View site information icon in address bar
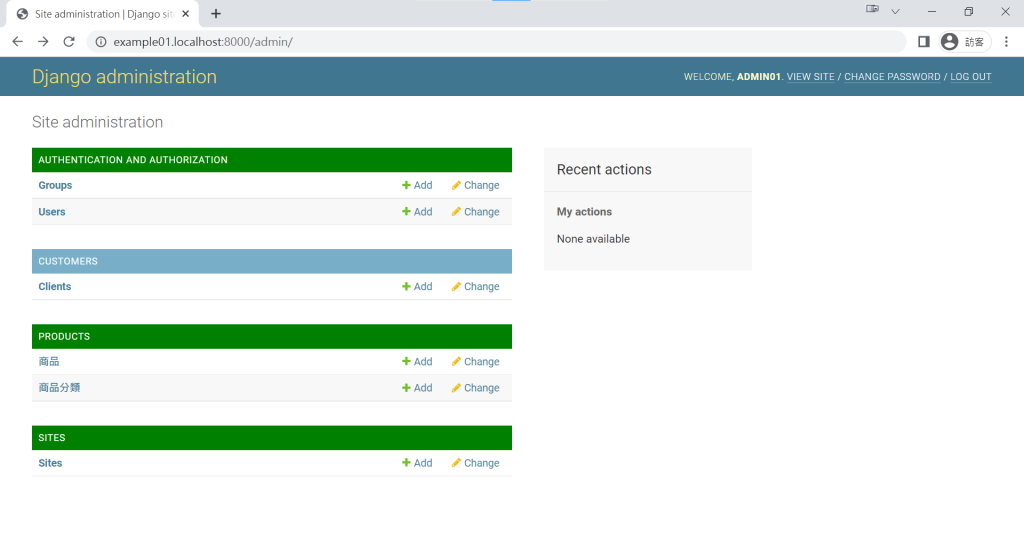The height and width of the screenshot is (544, 1024). coord(101,42)
